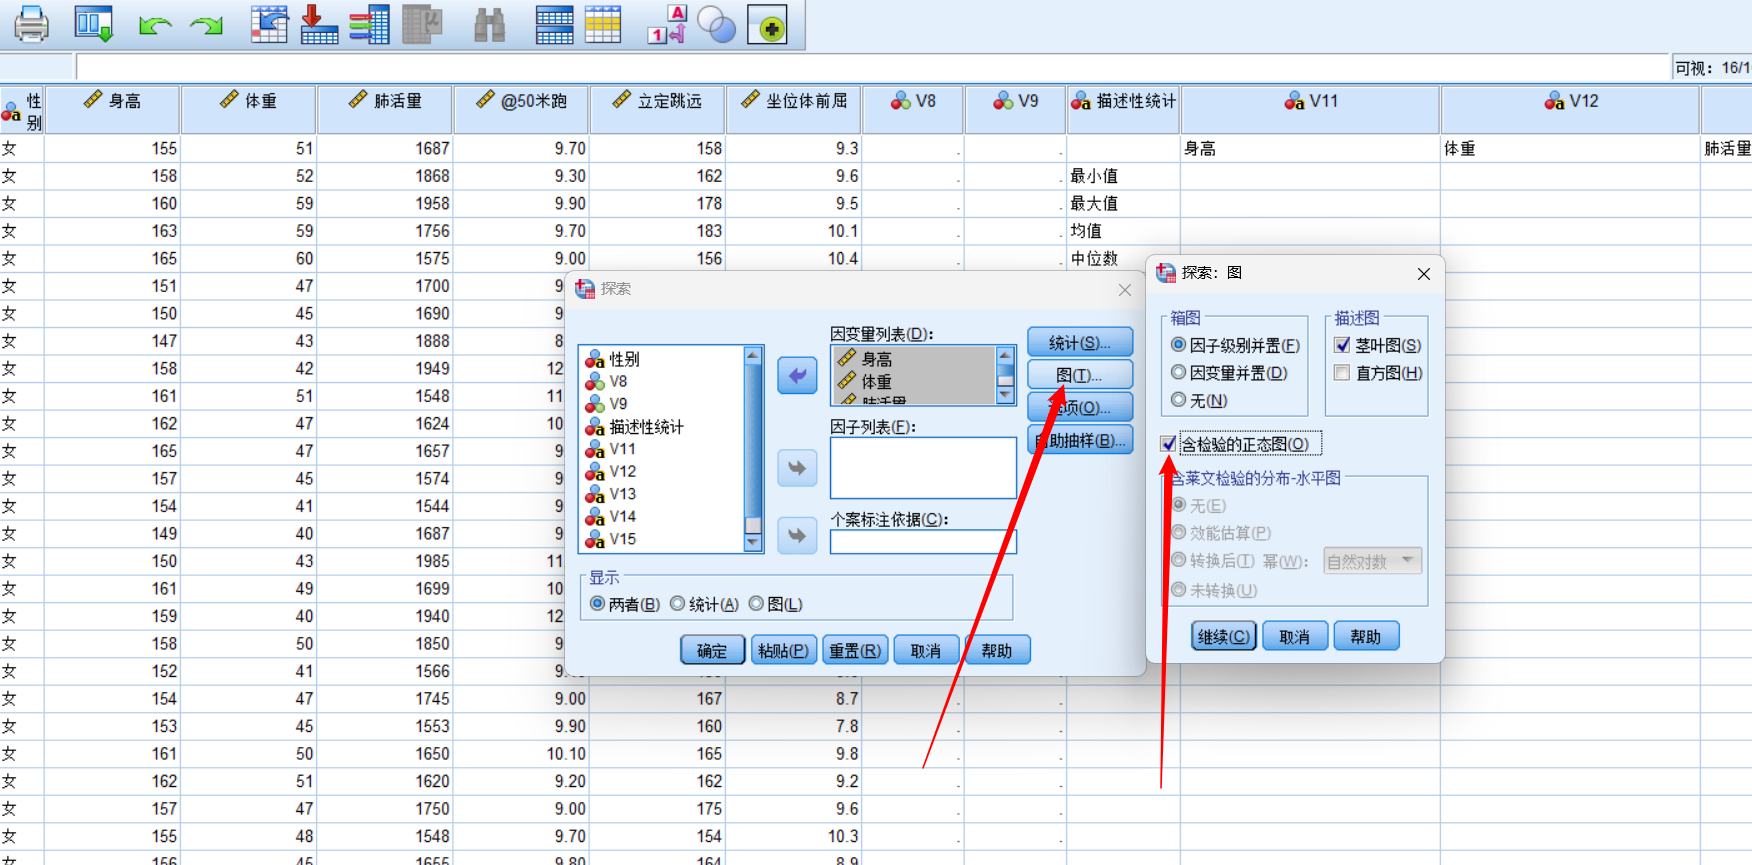Click the dependent list scrollbar up arrow

coord(1006,355)
